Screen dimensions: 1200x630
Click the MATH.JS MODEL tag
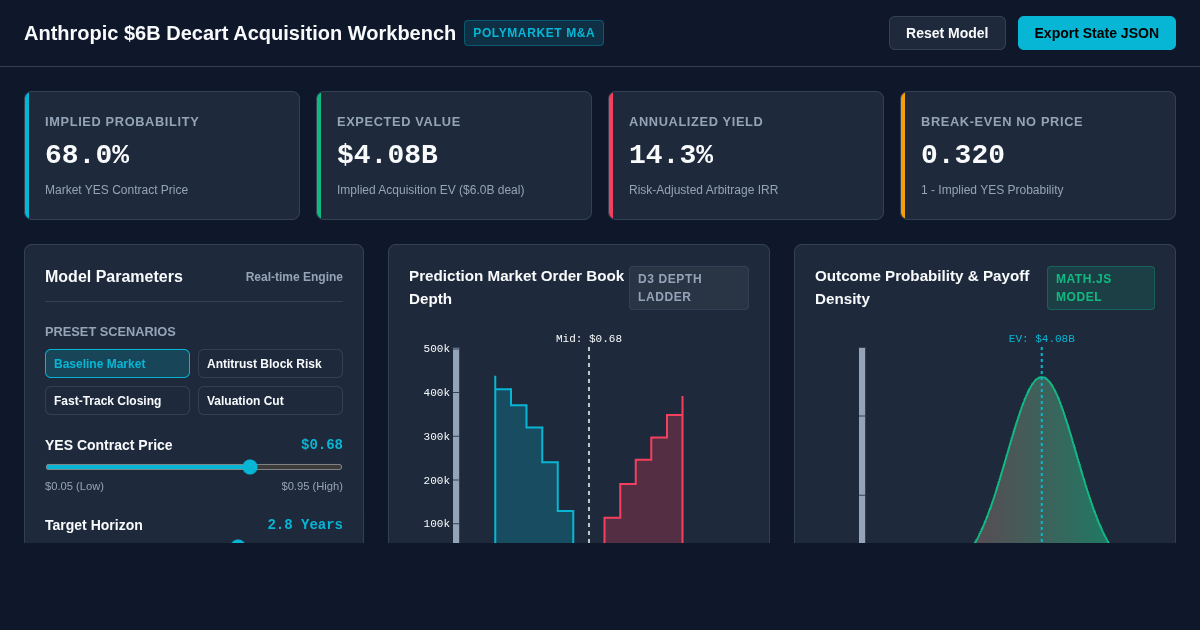click(1101, 288)
